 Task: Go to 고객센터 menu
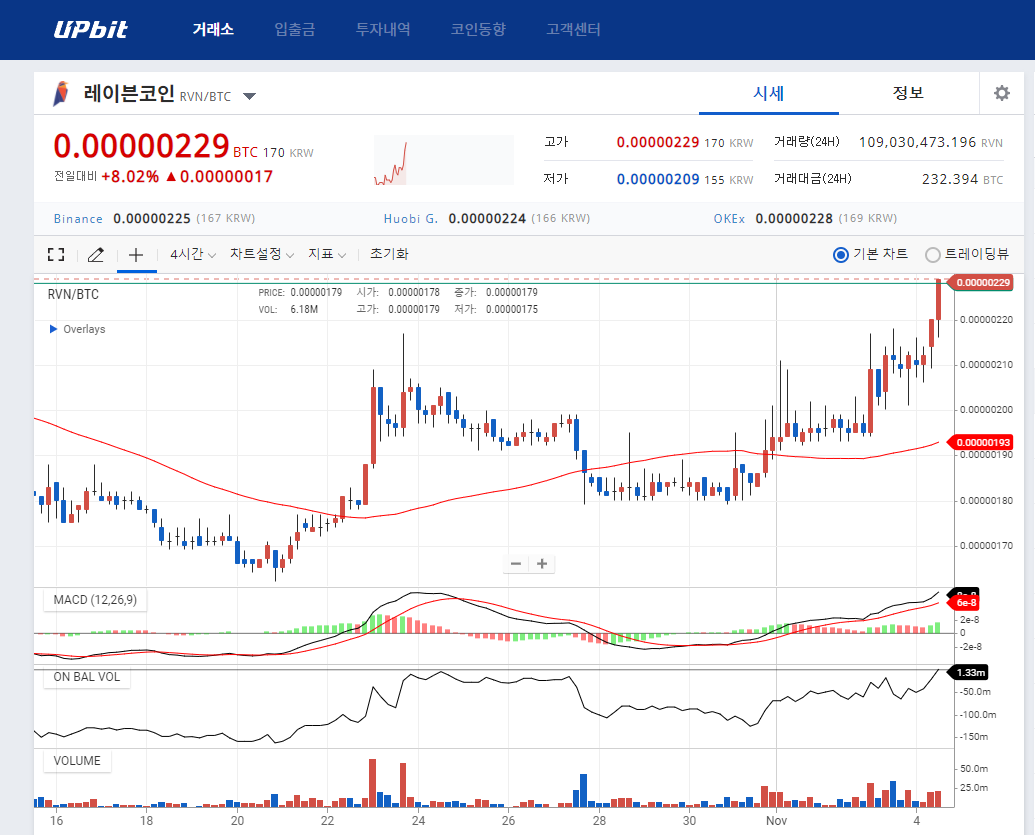pyautogui.click(x=573, y=29)
